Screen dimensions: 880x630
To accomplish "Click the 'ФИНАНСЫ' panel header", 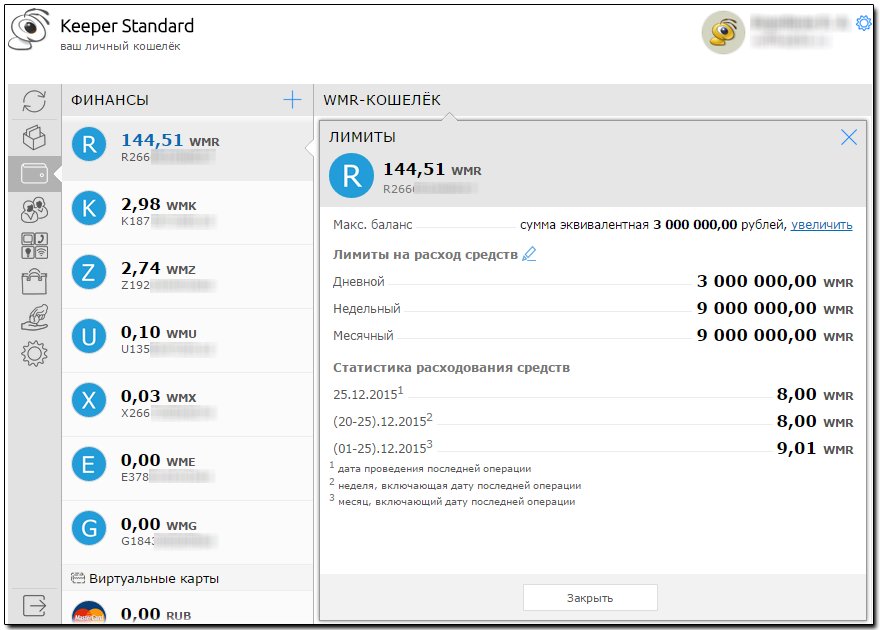I will point(110,100).
